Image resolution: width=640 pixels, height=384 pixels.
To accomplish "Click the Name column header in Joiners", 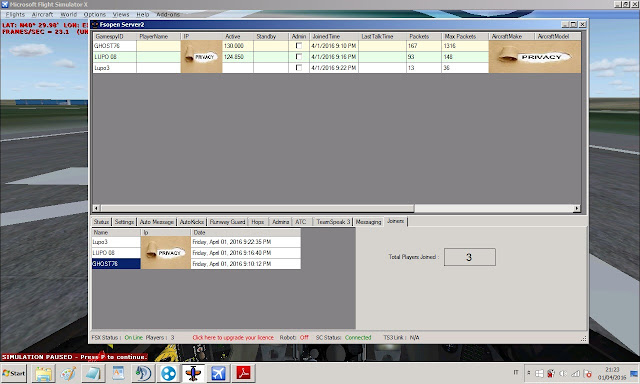I will coord(116,232).
